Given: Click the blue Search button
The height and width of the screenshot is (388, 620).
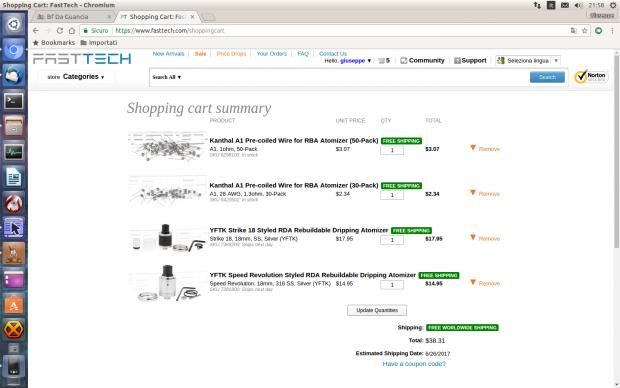Looking at the screenshot, I should click(547, 77).
